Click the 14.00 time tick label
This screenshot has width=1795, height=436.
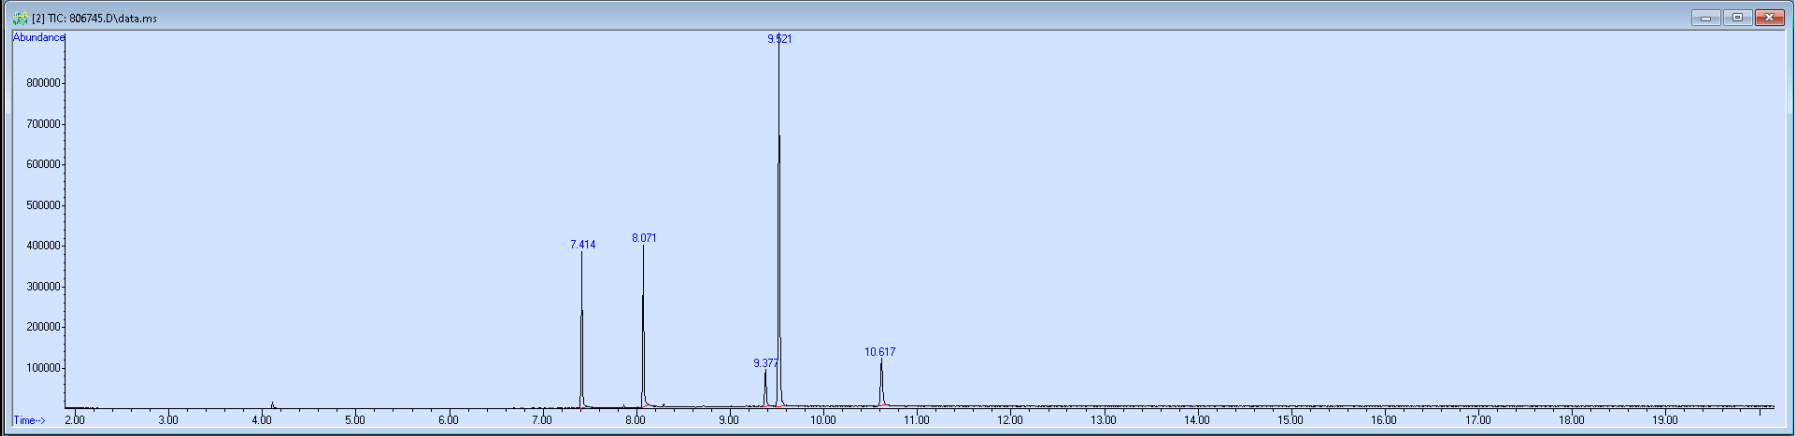(x=1197, y=420)
